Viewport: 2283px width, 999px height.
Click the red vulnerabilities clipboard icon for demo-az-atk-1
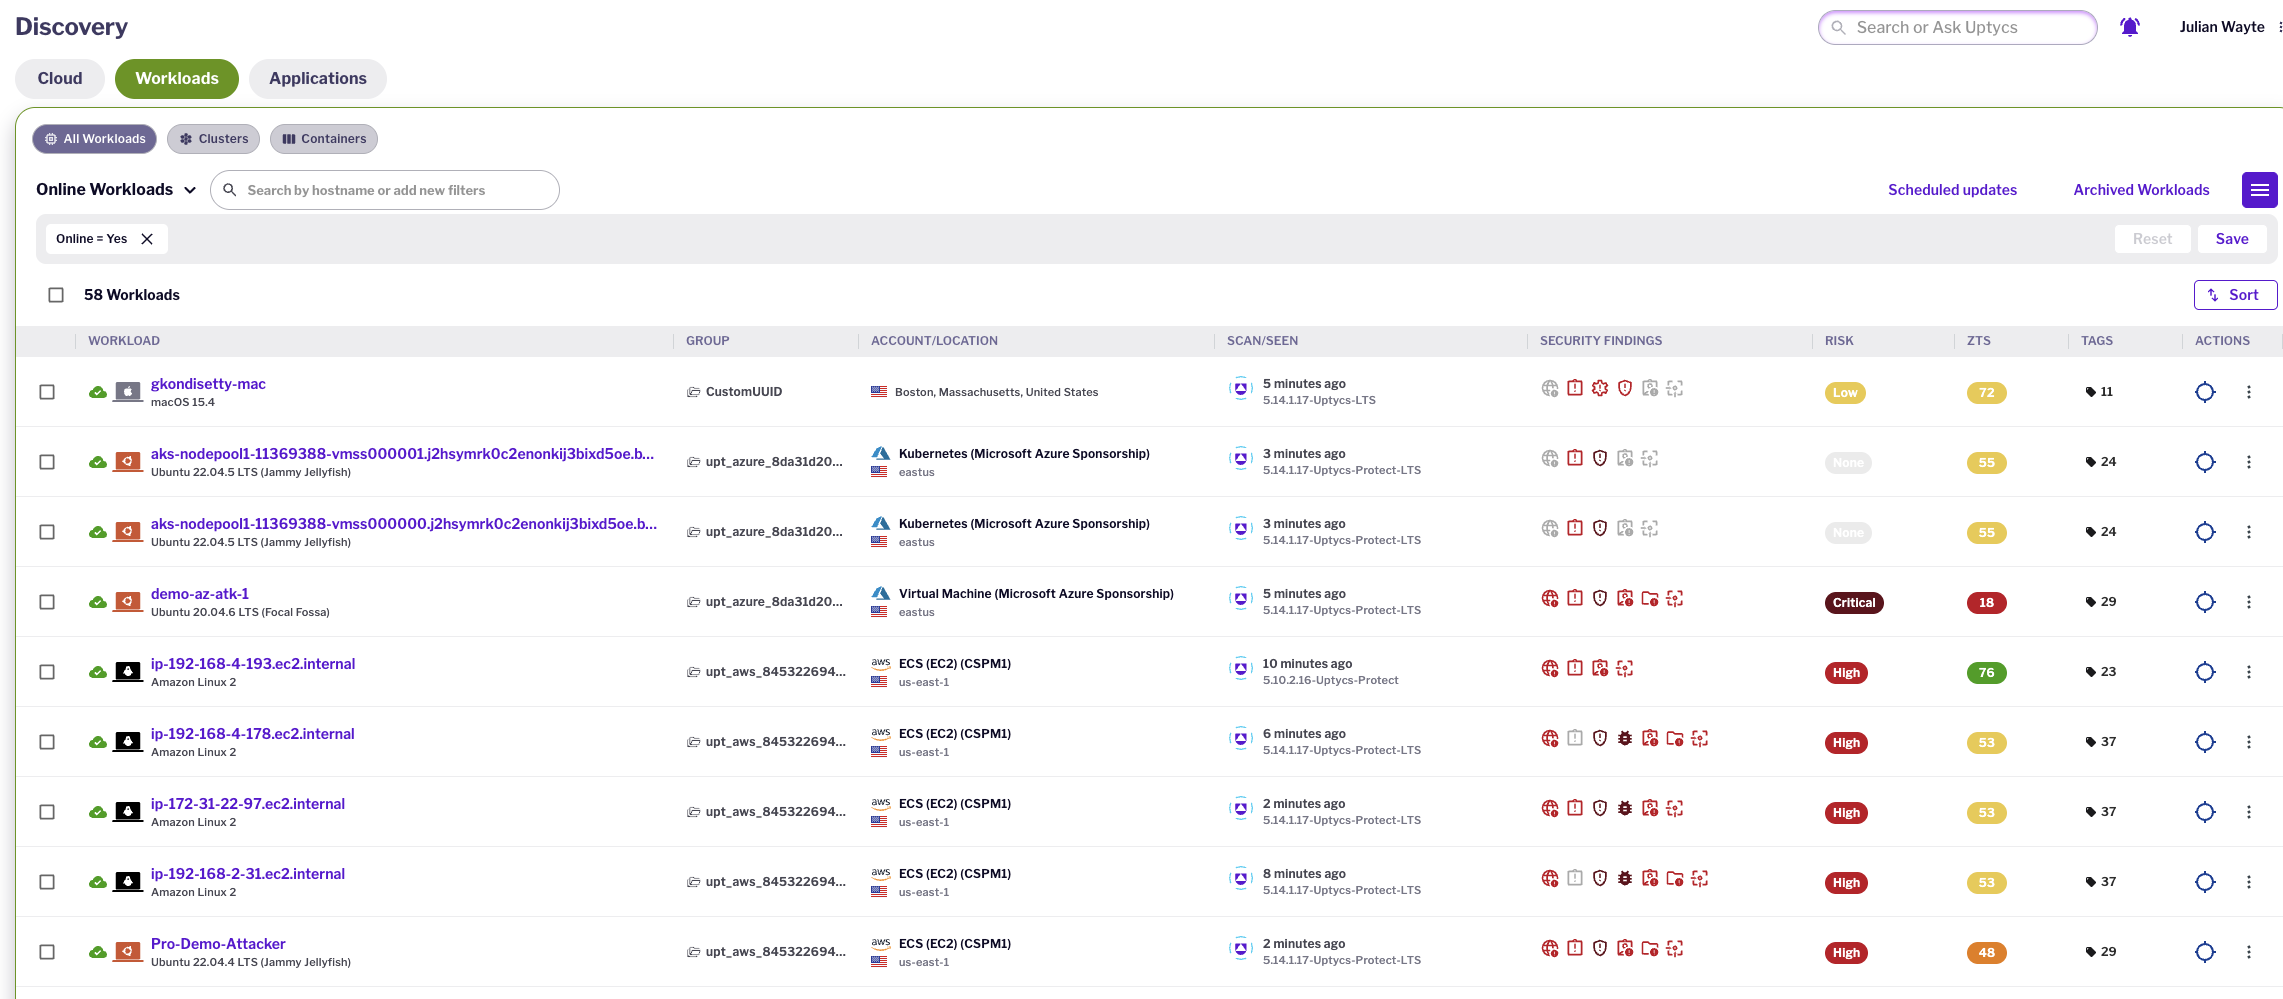pyautogui.click(x=1575, y=598)
